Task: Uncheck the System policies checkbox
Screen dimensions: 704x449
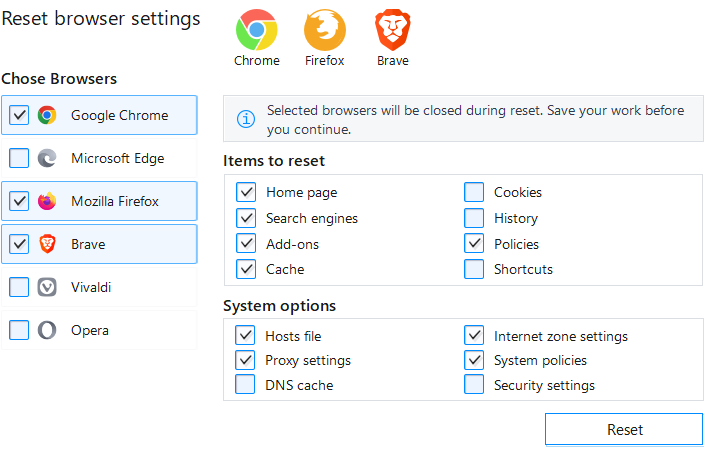Action: tap(474, 360)
